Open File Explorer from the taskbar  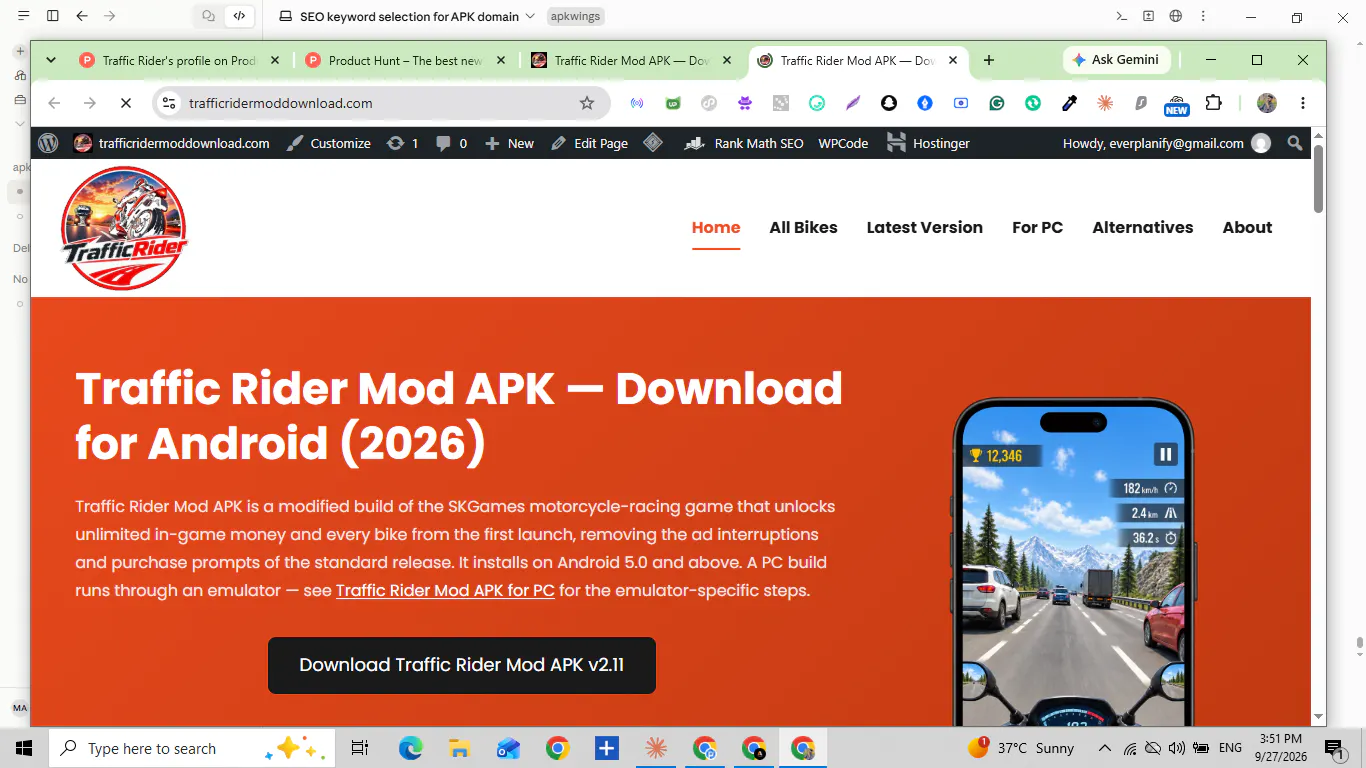459,748
